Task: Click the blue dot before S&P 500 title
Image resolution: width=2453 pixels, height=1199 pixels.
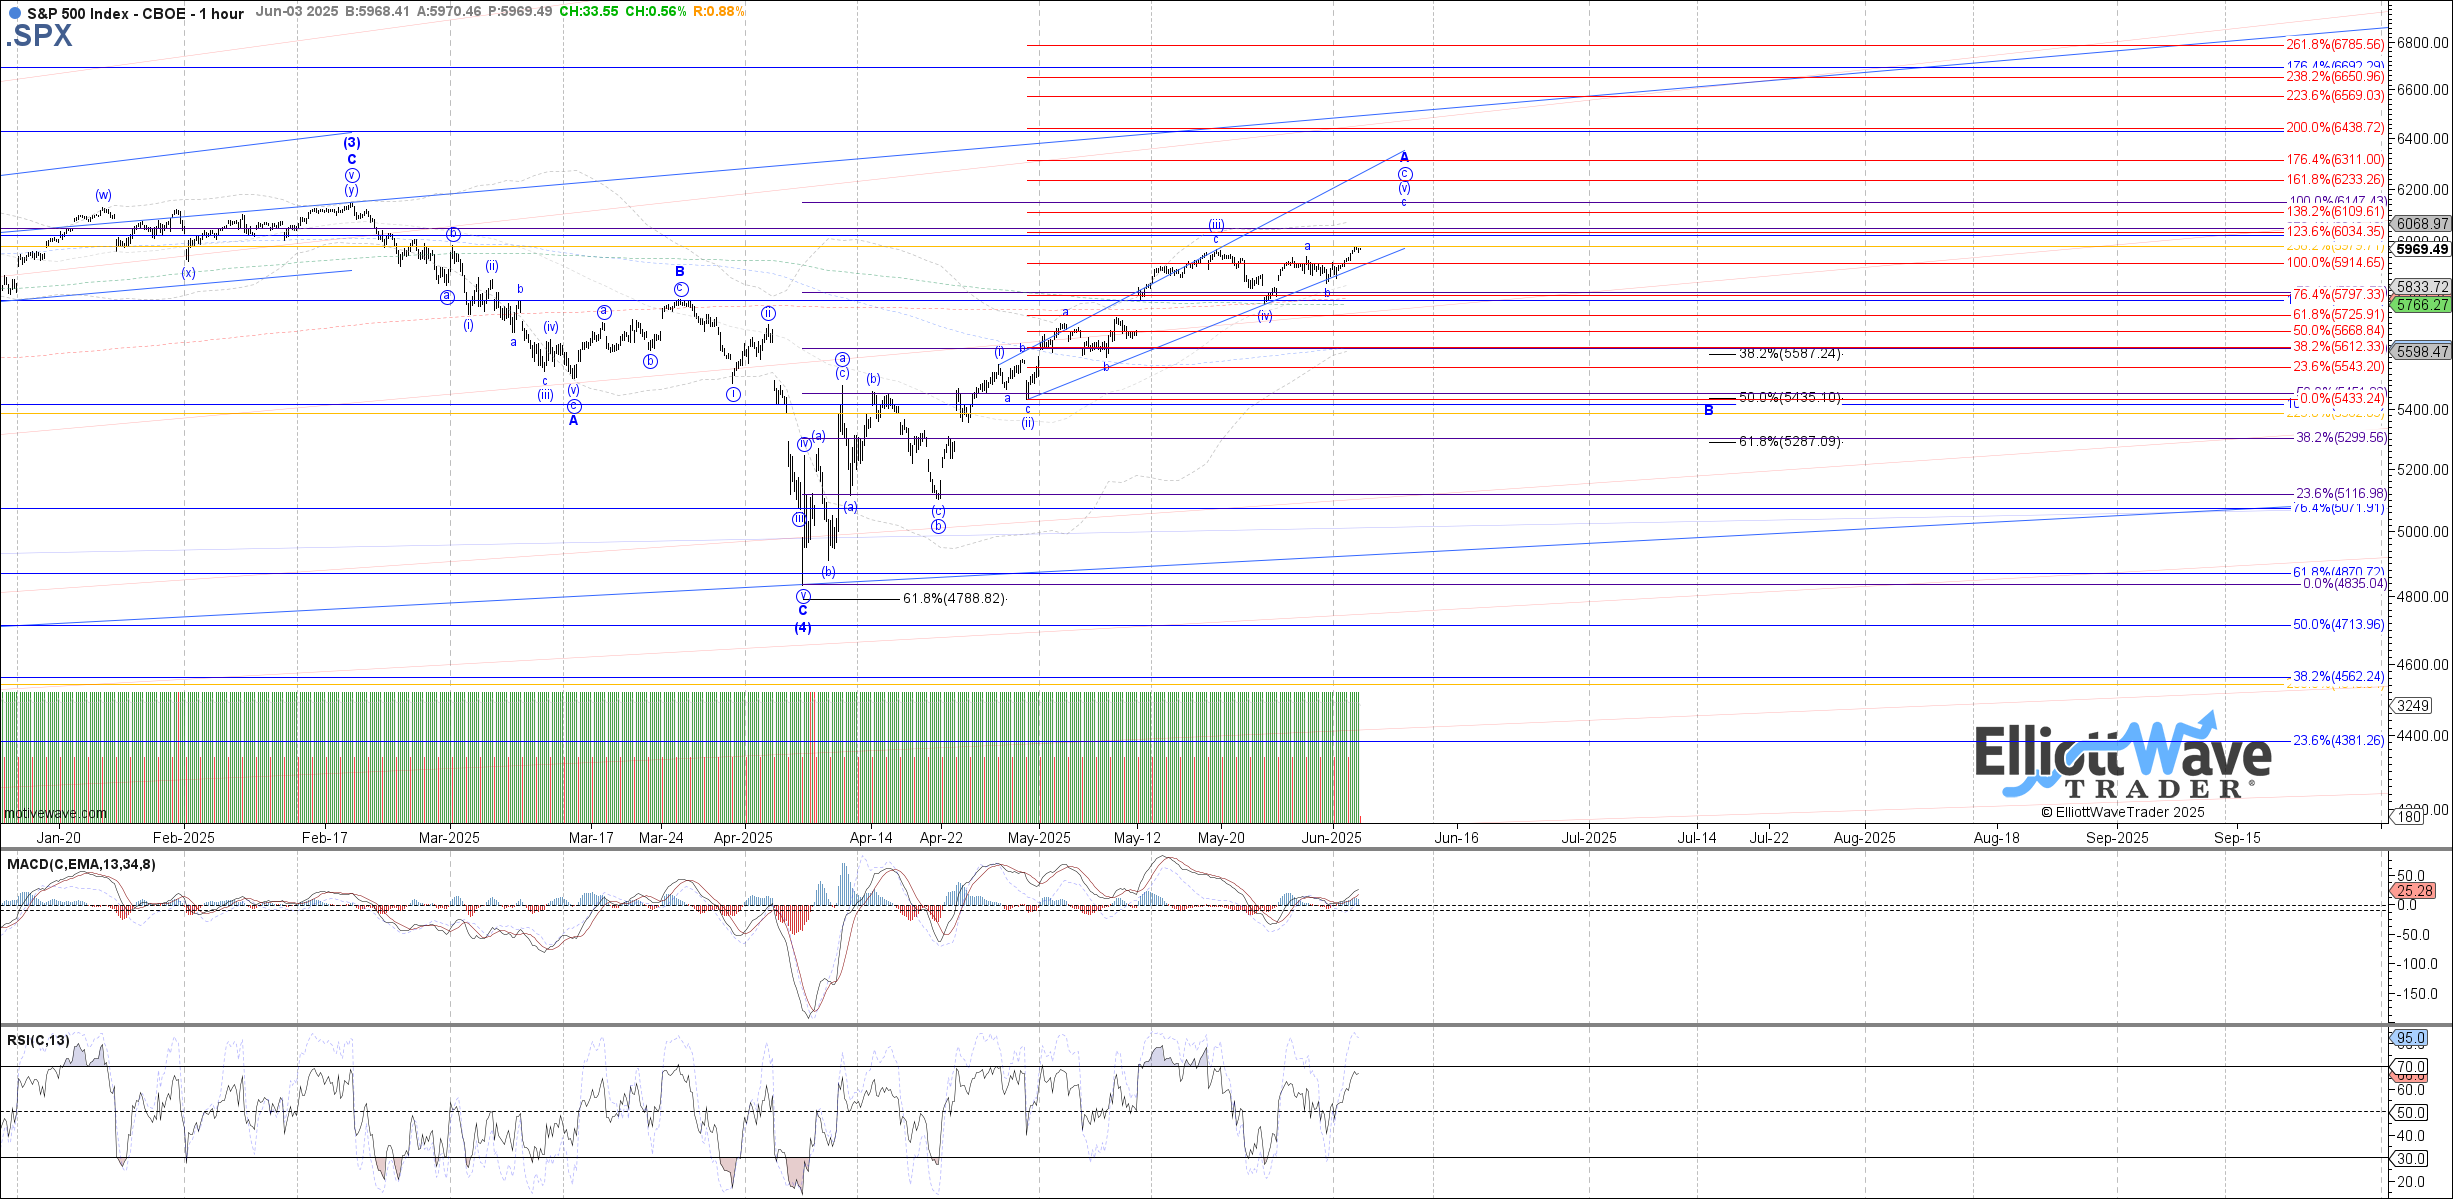Action: (x=14, y=14)
